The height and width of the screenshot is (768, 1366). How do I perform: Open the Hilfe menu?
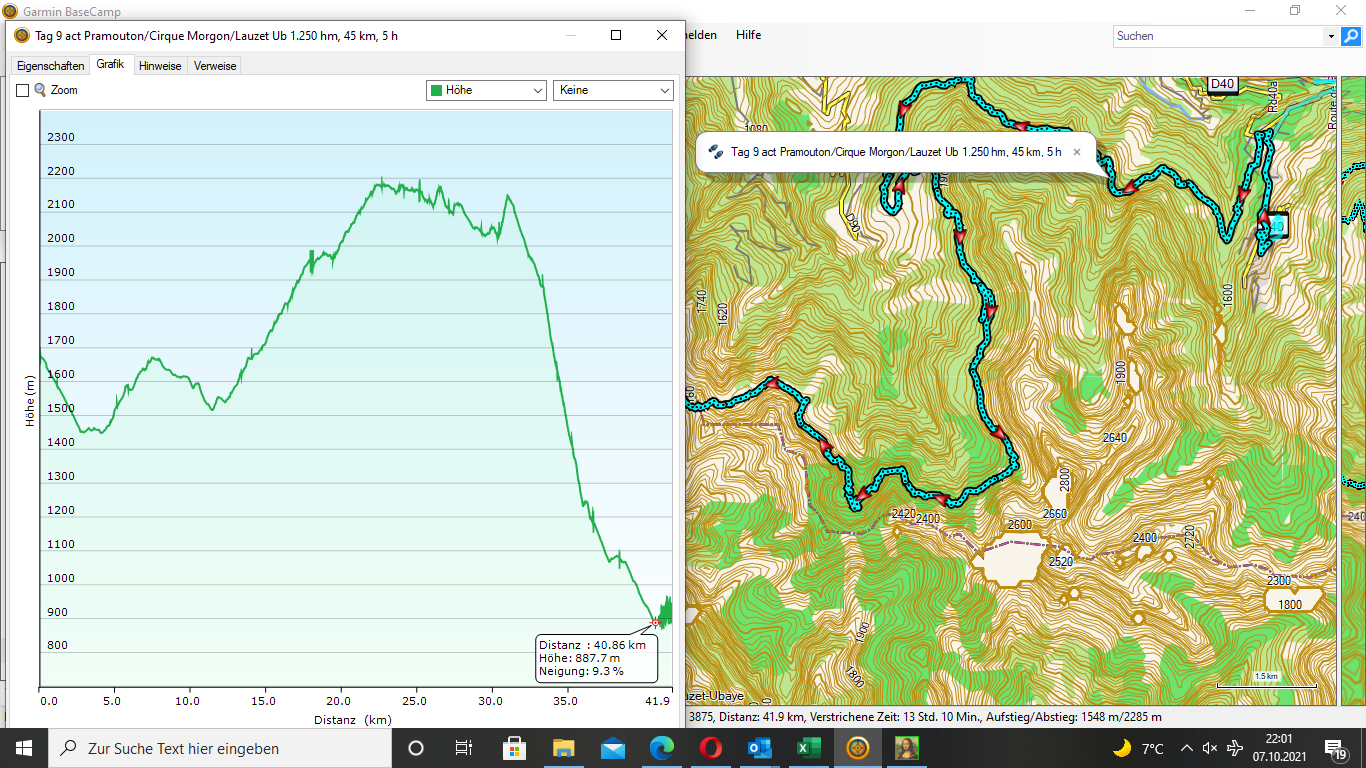(x=748, y=35)
